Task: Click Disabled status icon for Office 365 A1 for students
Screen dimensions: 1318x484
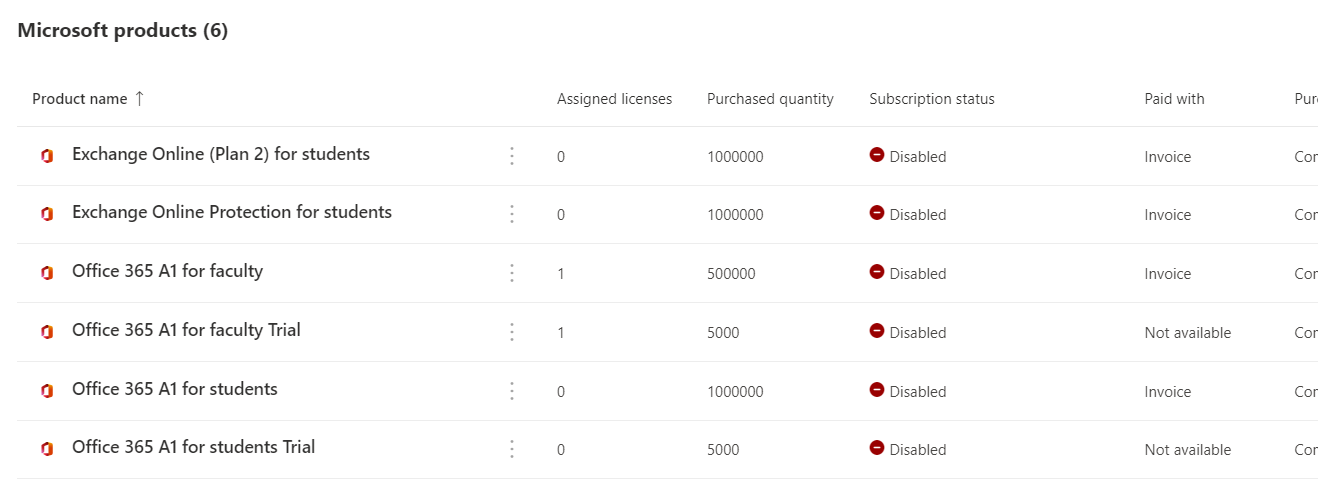Action: pyautogui.click(x=877, y=390)
